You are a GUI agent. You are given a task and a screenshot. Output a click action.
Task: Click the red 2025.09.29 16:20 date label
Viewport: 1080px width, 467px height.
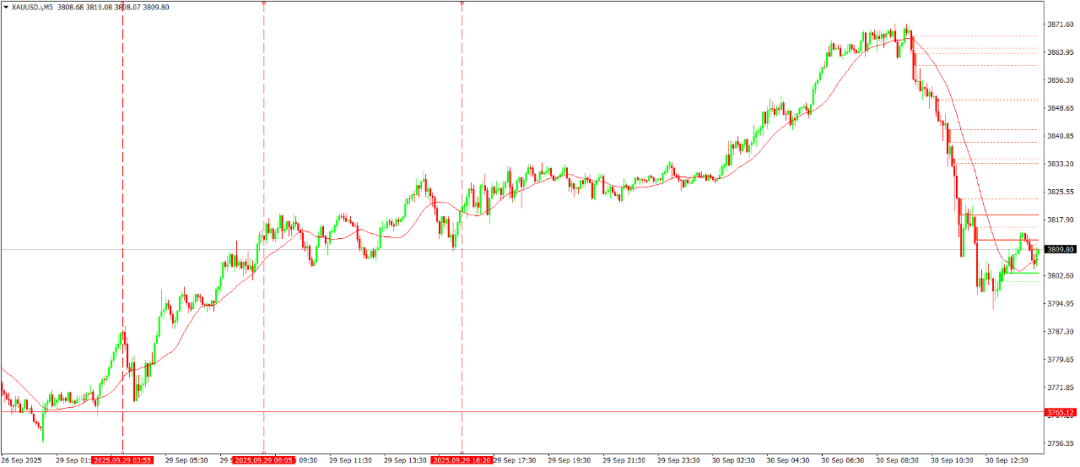pos(461,460)
